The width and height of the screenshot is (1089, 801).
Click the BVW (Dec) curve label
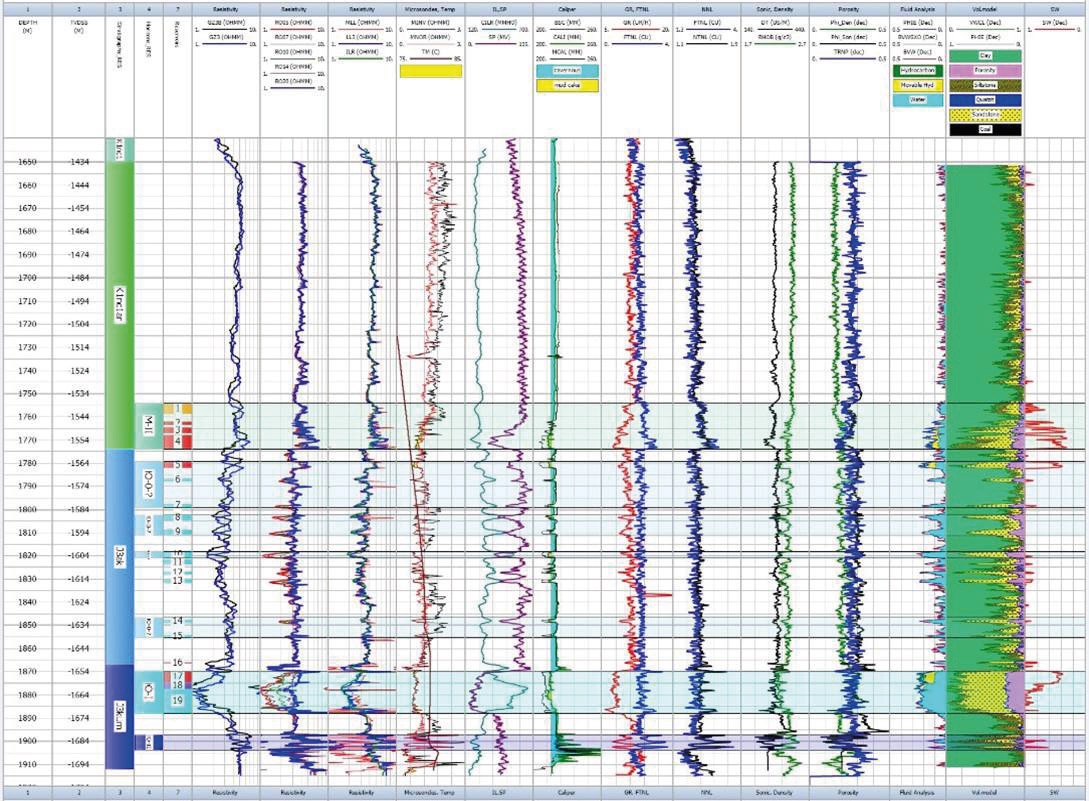click(917, 52)
